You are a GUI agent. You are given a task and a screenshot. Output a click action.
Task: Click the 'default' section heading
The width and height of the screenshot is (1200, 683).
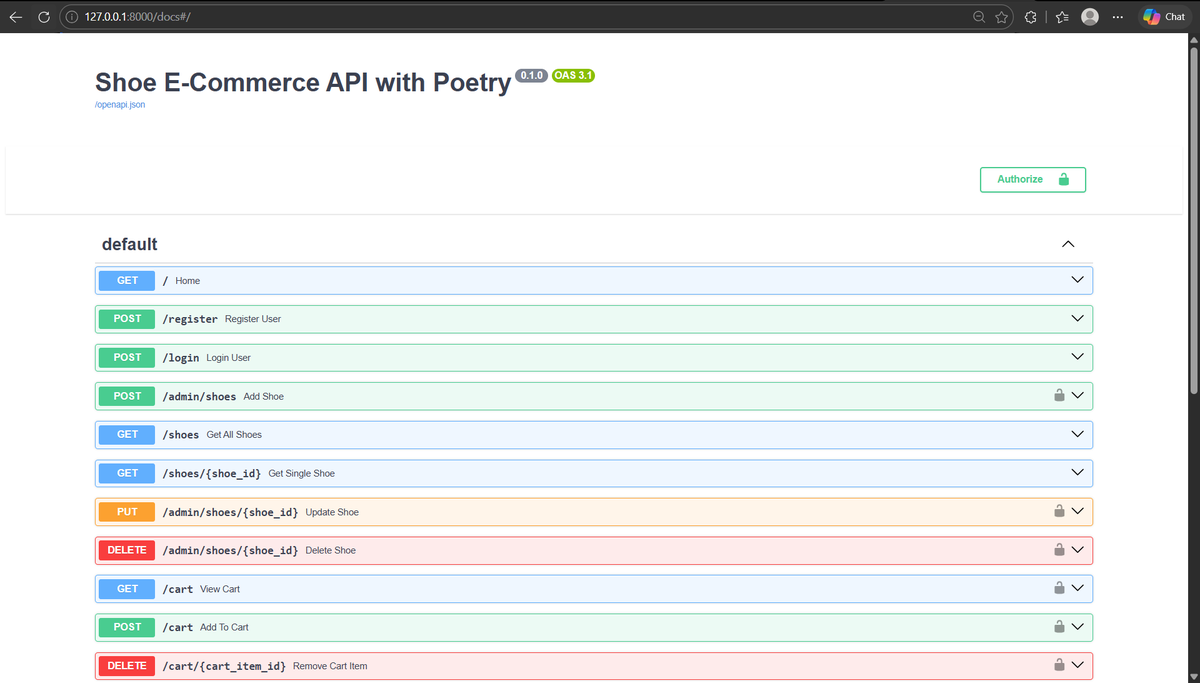point(130,244)
